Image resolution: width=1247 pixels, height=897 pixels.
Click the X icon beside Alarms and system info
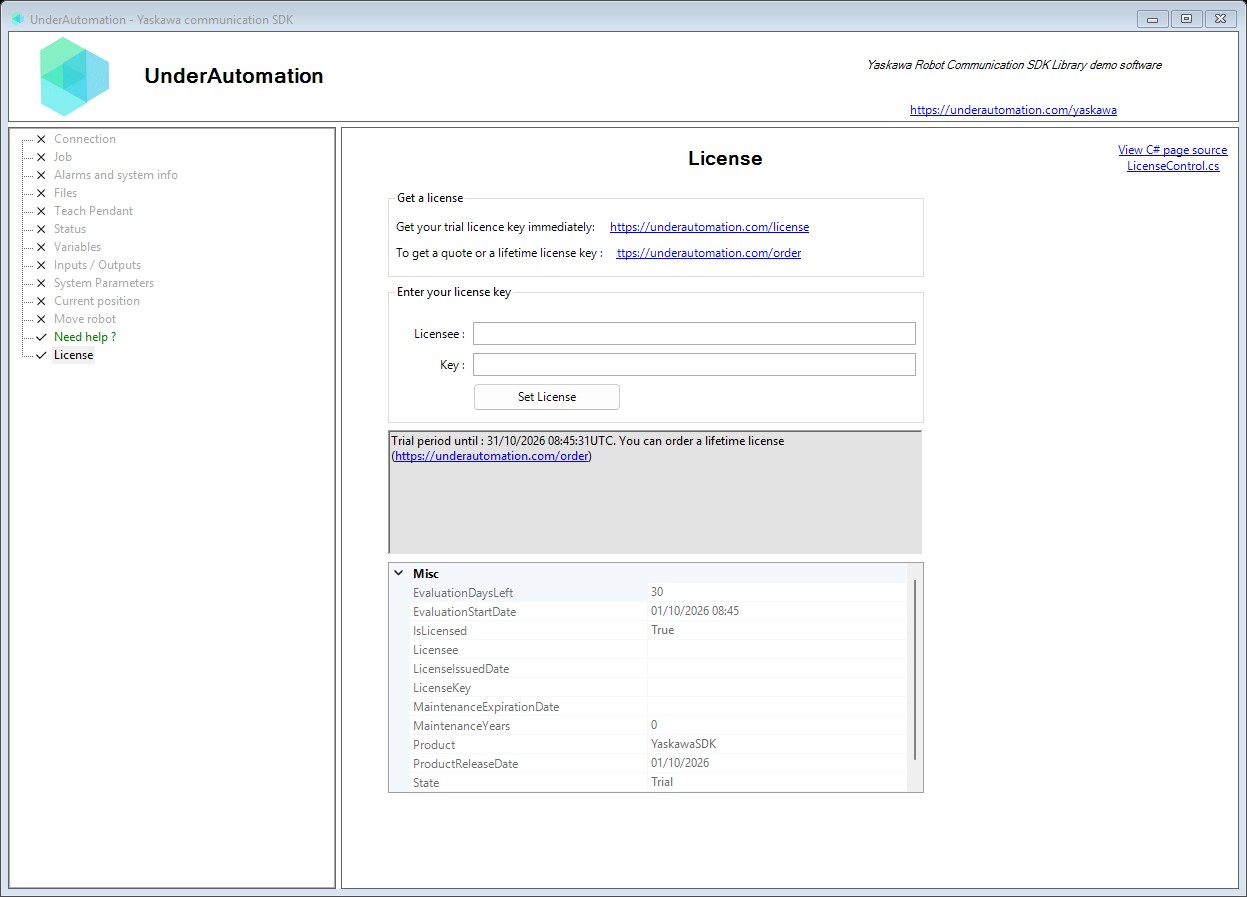(41, 175)
